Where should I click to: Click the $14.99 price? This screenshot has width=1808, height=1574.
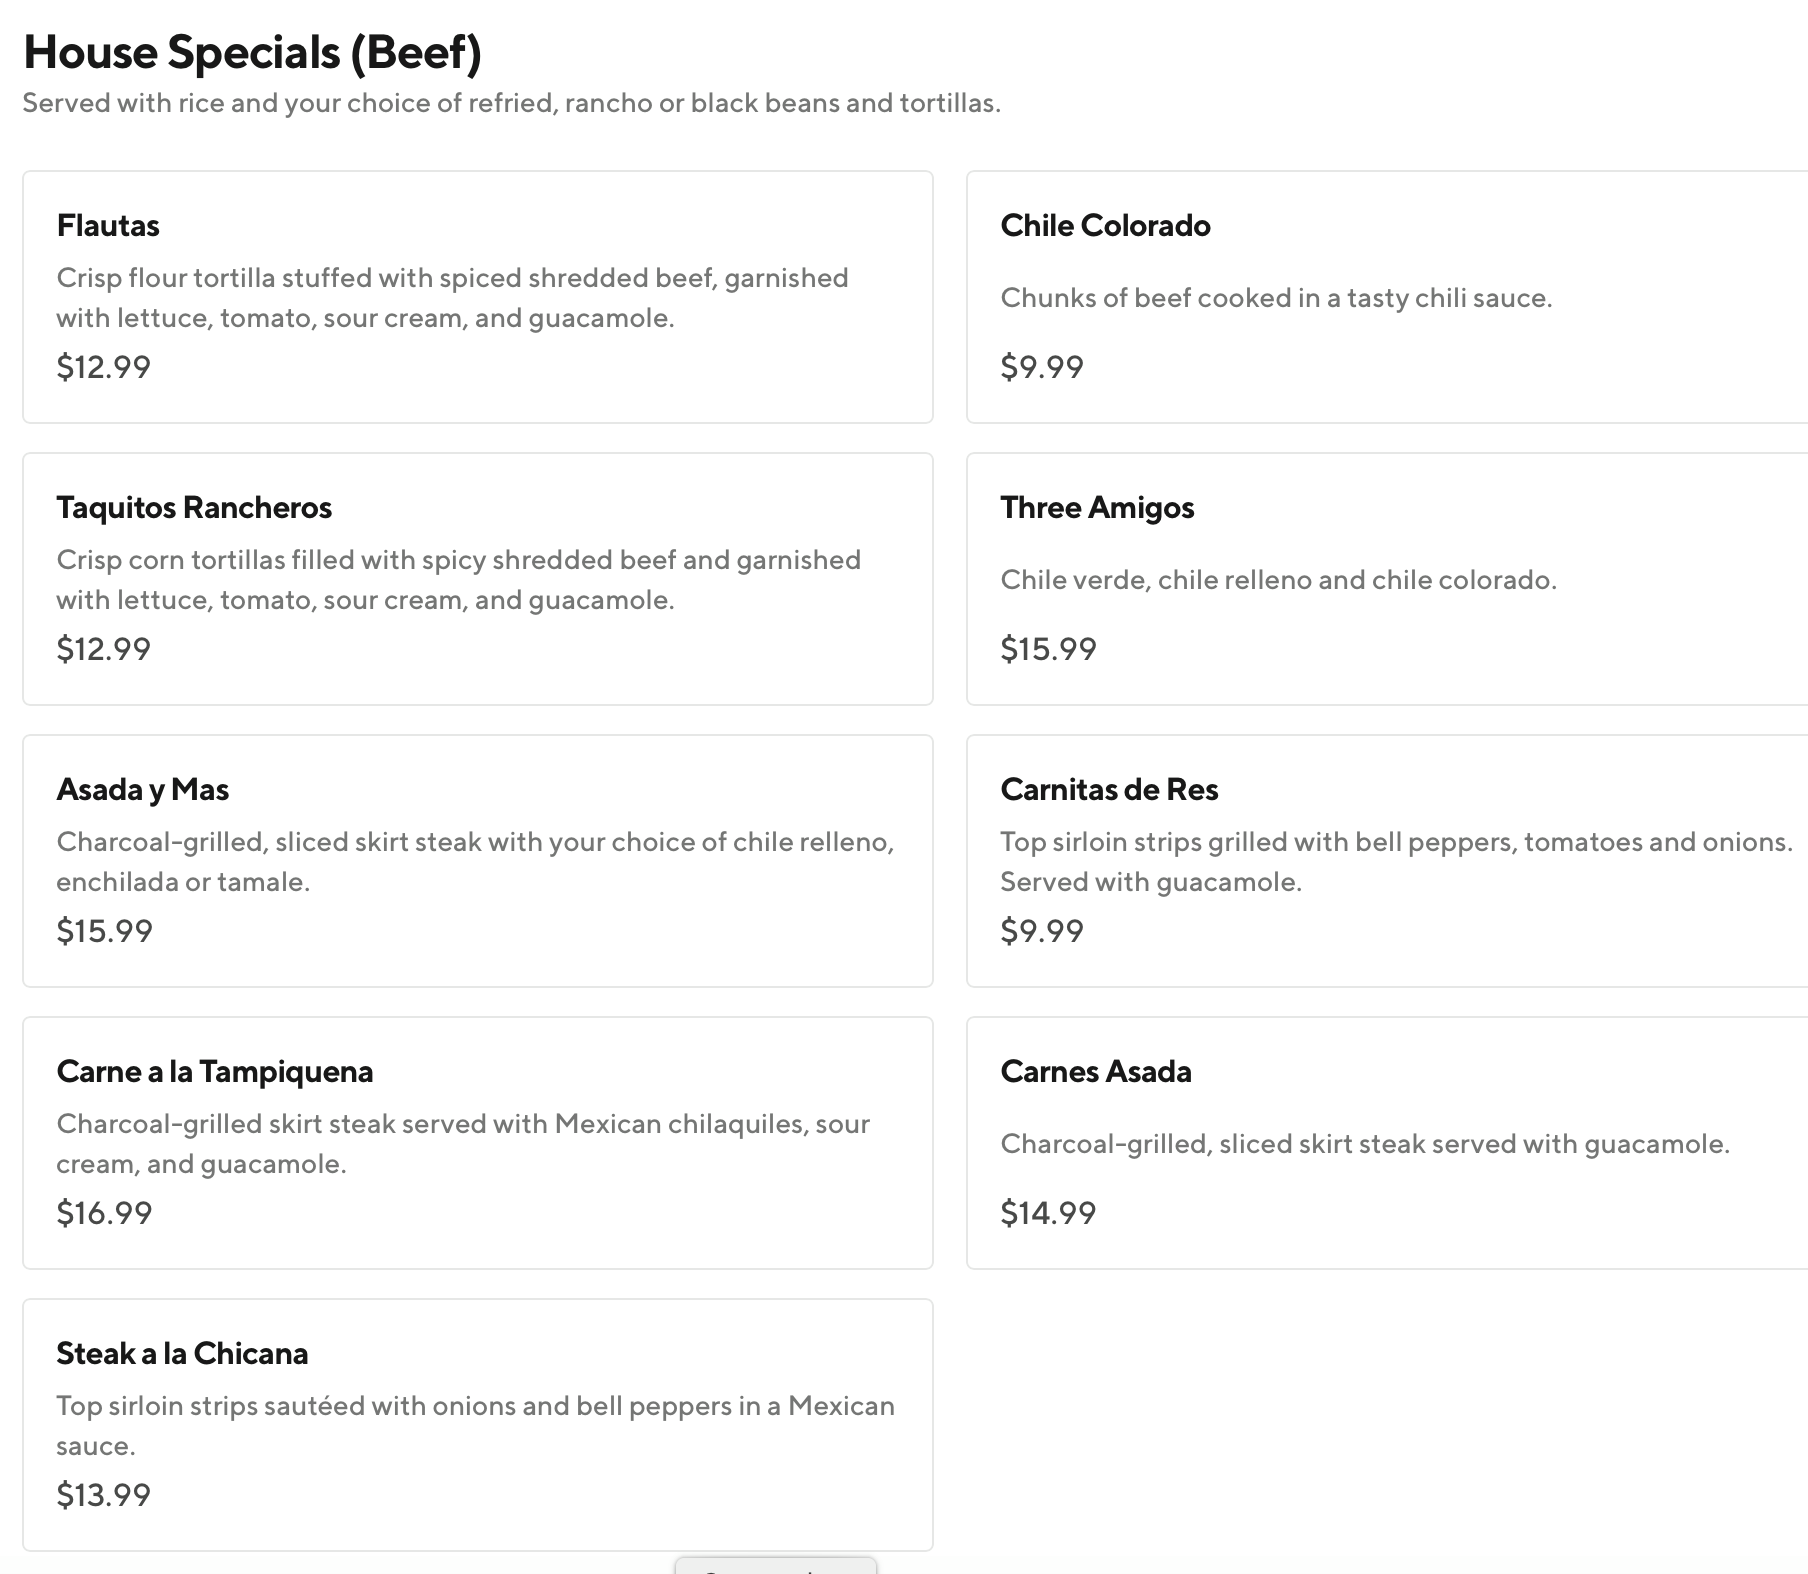pos(1048,1213)
